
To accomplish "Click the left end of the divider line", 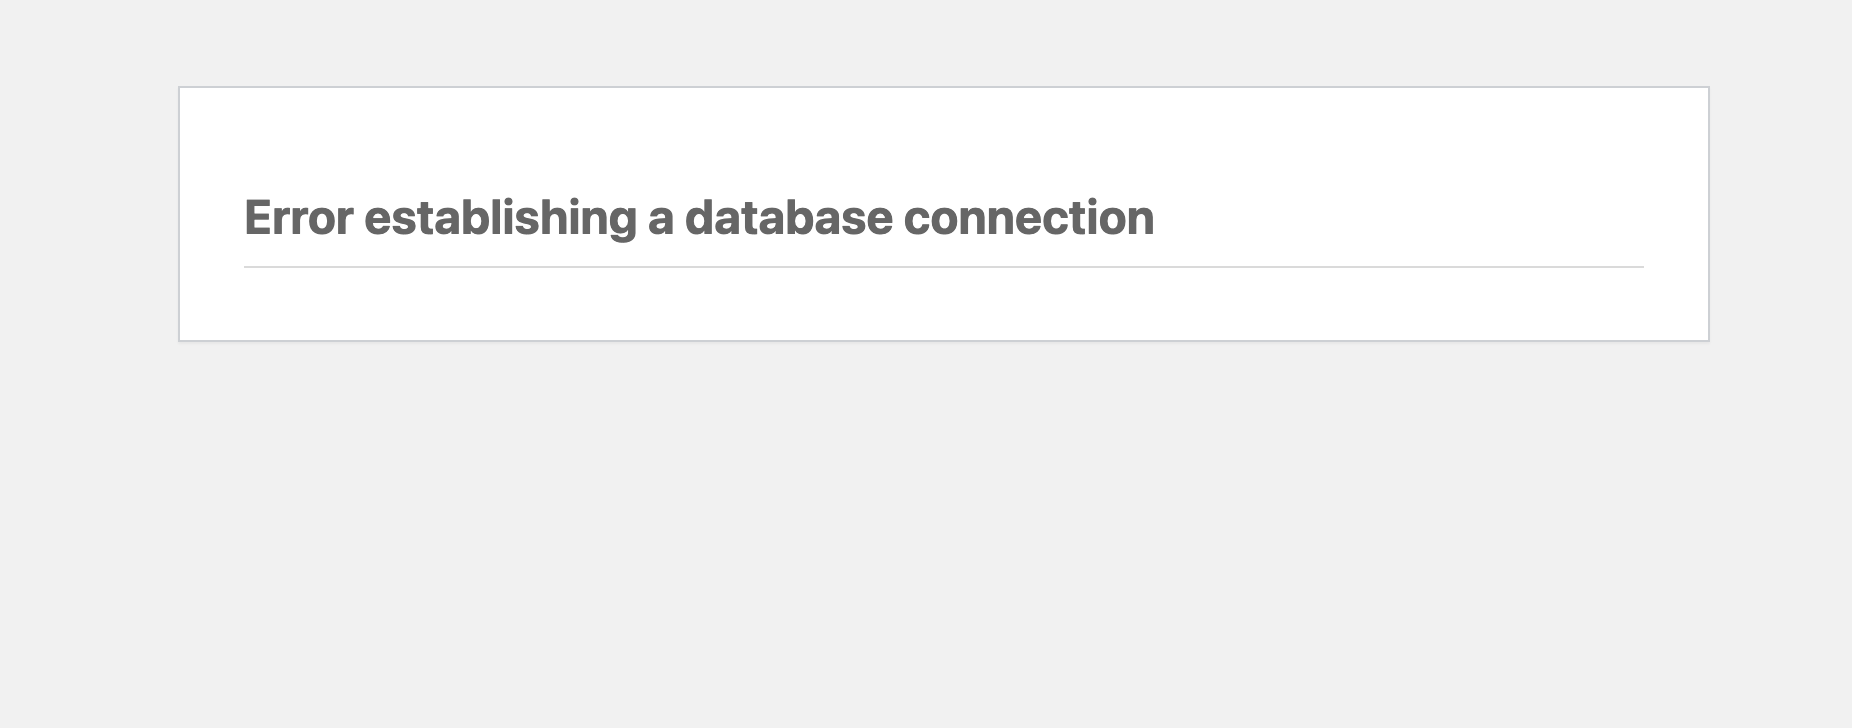I will (x=250, y=267).
